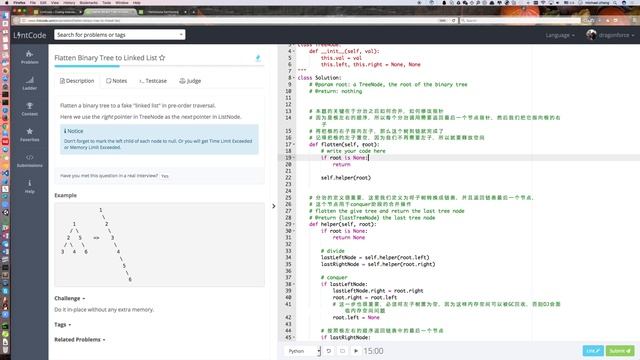The image size is (640, 360).
Task: Fold the code block at line 29
Action: coord(294,224)
